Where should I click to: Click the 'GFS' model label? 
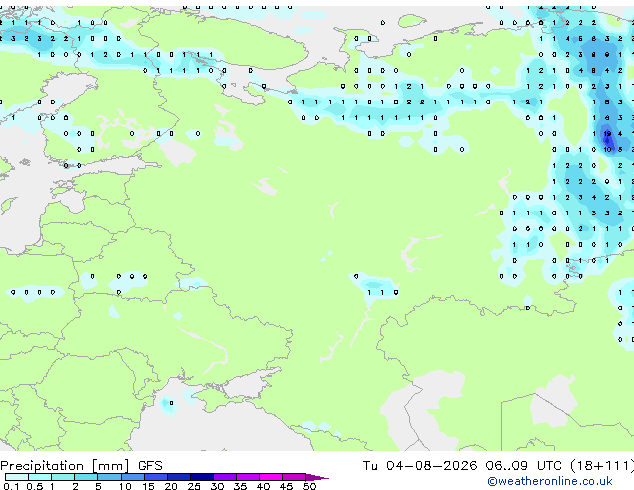pyautogui.click(x=150, y=466)
